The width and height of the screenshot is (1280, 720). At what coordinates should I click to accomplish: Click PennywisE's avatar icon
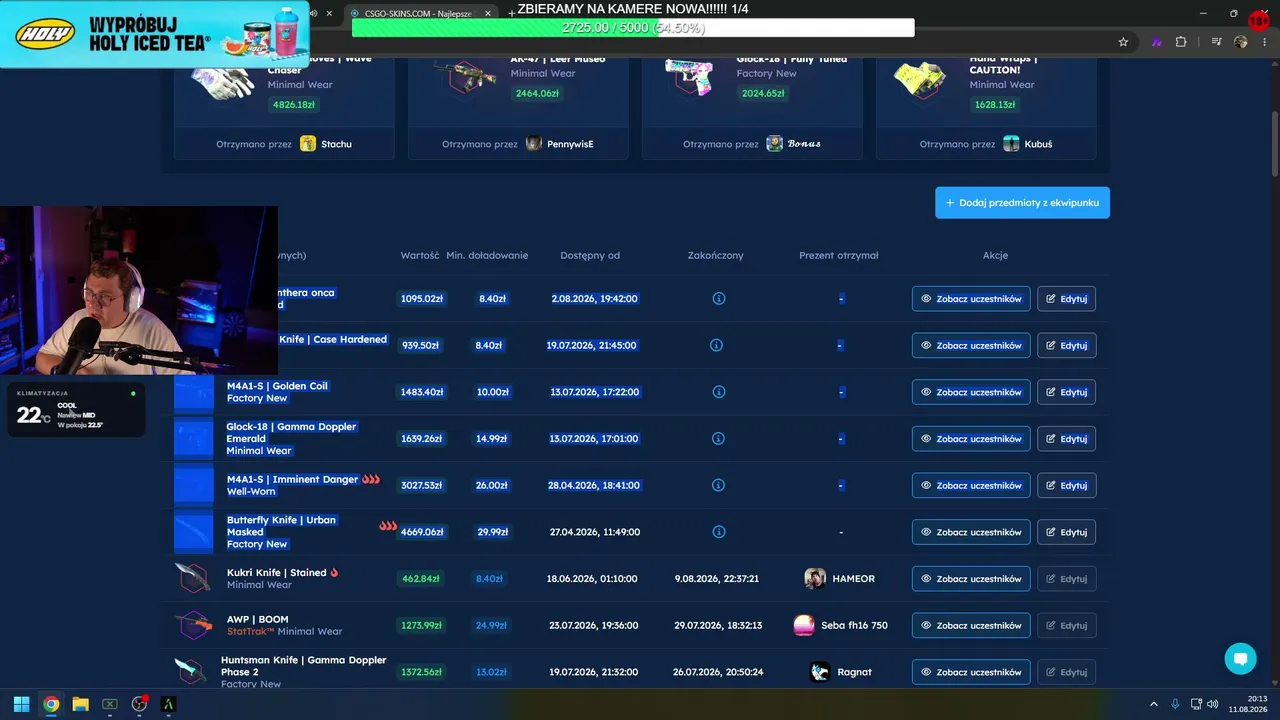coord(534,144)
